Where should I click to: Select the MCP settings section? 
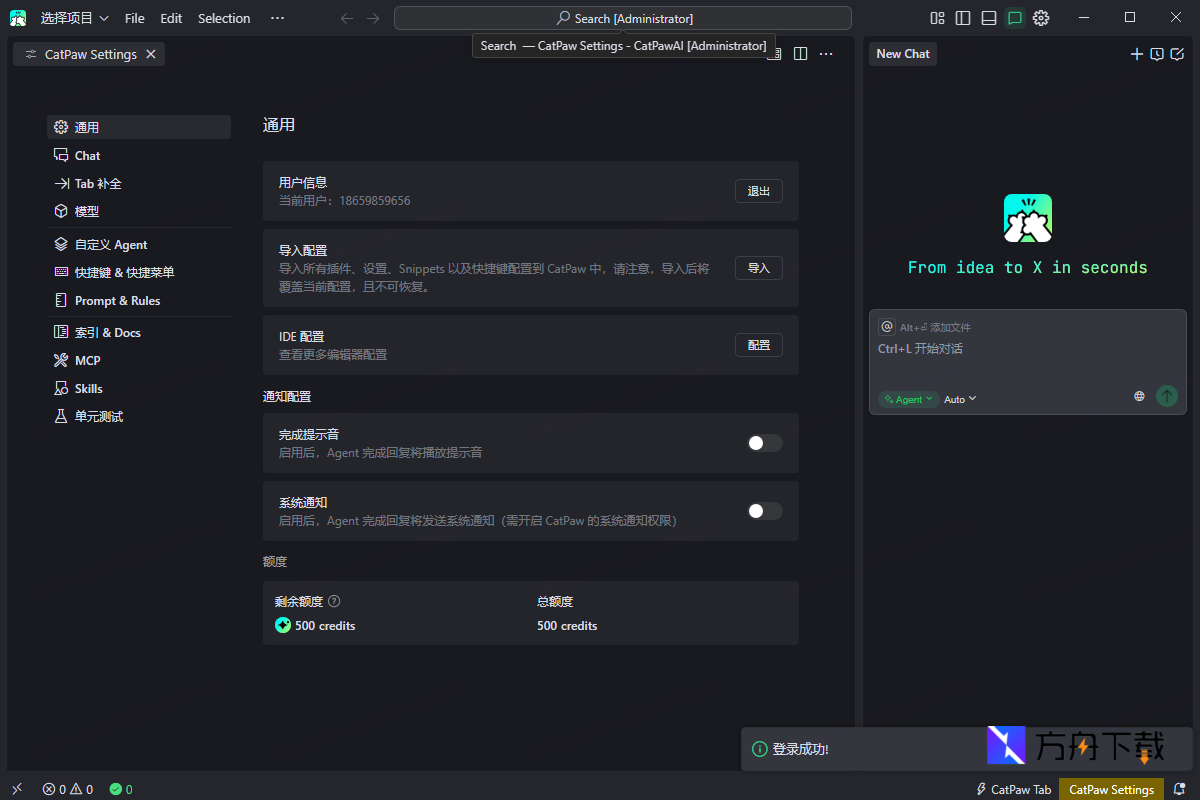(x=89, y=360)
